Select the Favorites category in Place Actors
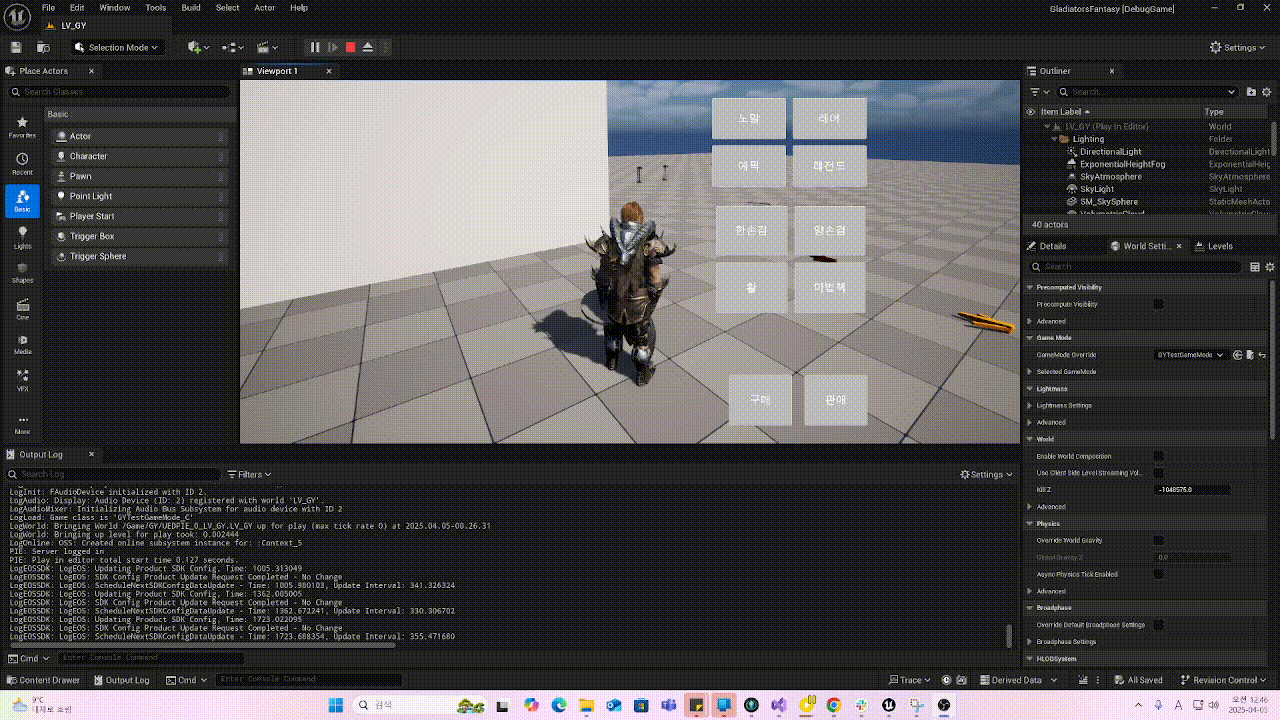The image size is (1280, 720). (22, 127)
